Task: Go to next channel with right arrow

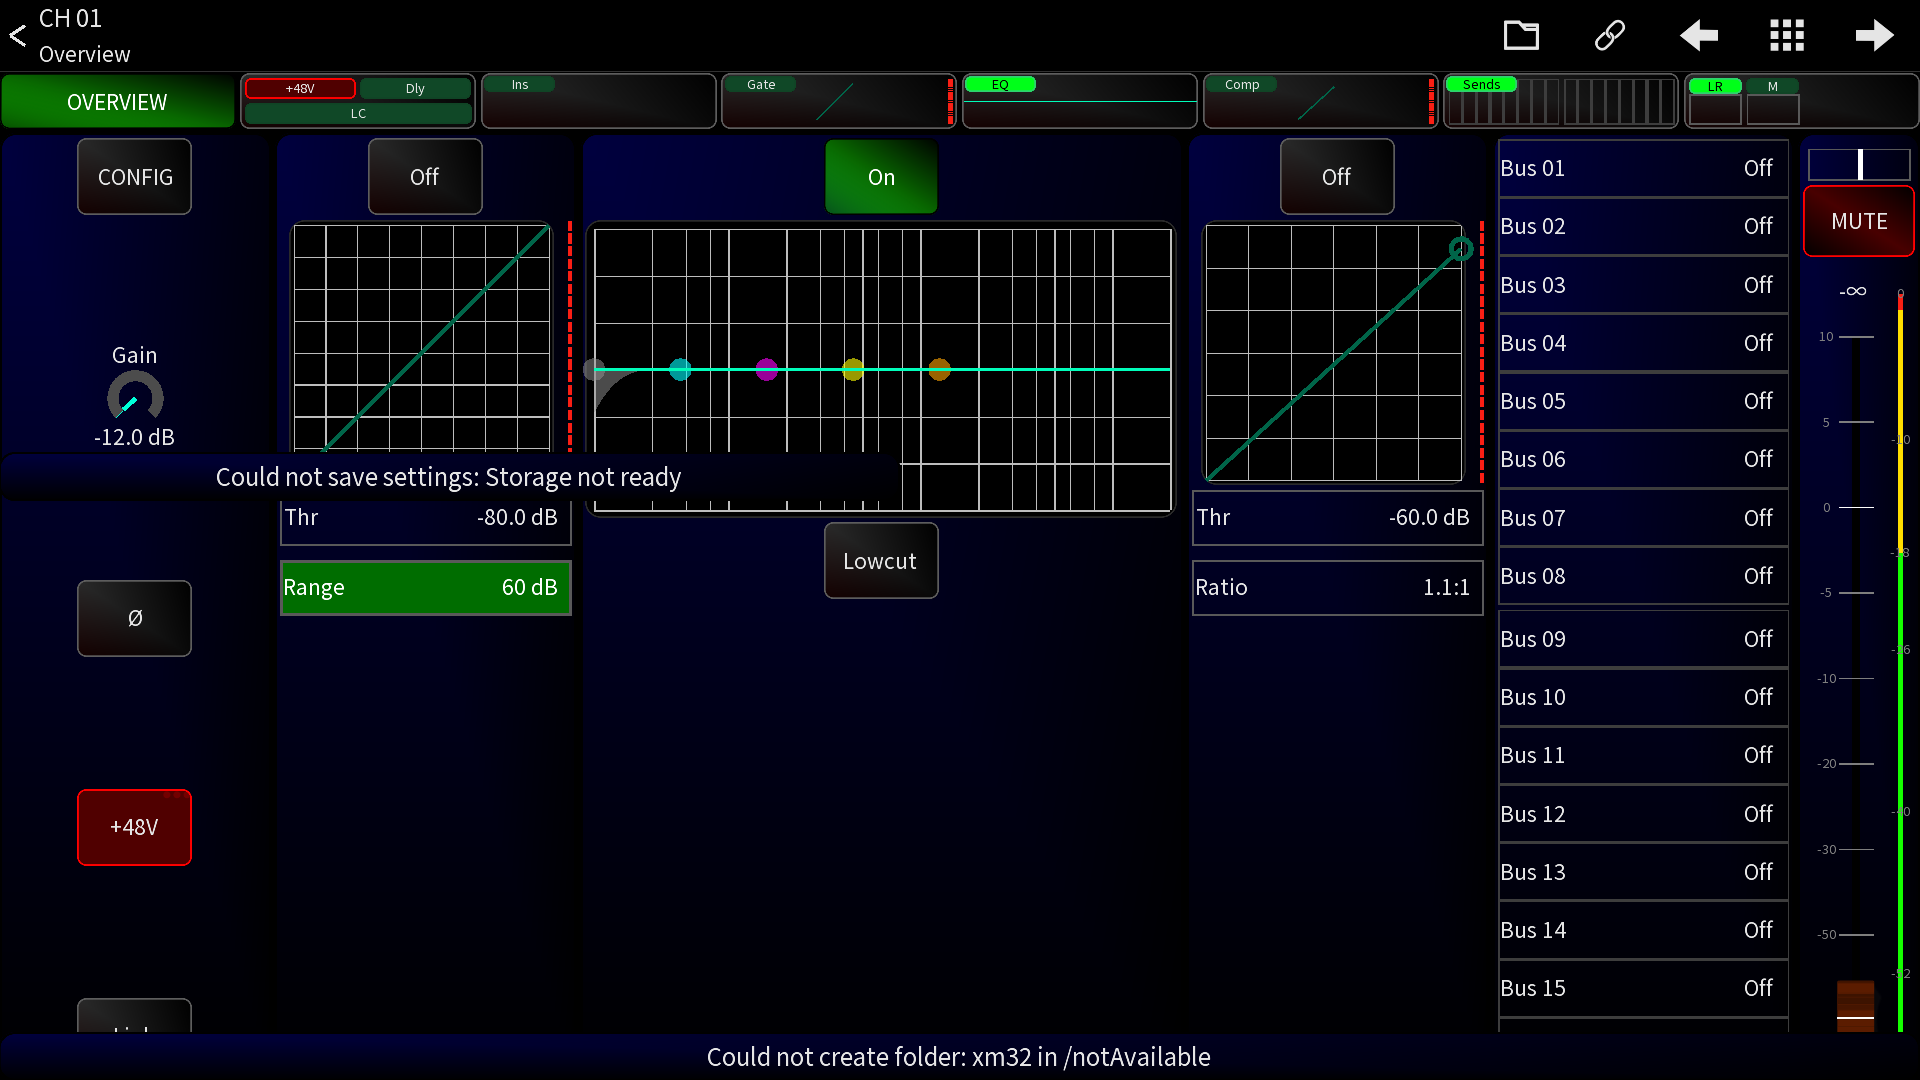Action: (x=1874, y=36)
